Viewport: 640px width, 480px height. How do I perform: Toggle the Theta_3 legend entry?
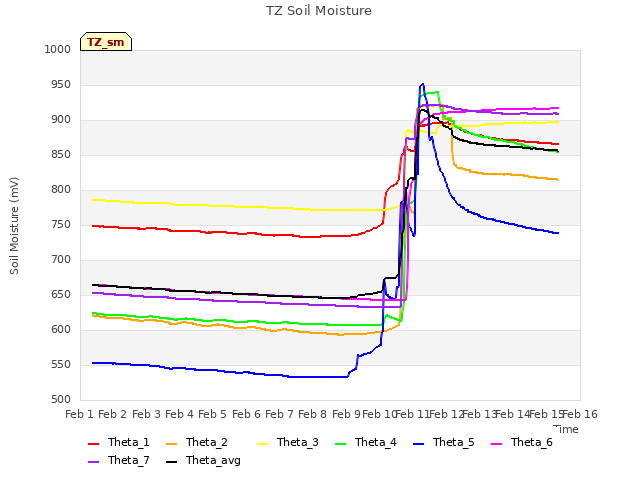(x=288, y=442)
